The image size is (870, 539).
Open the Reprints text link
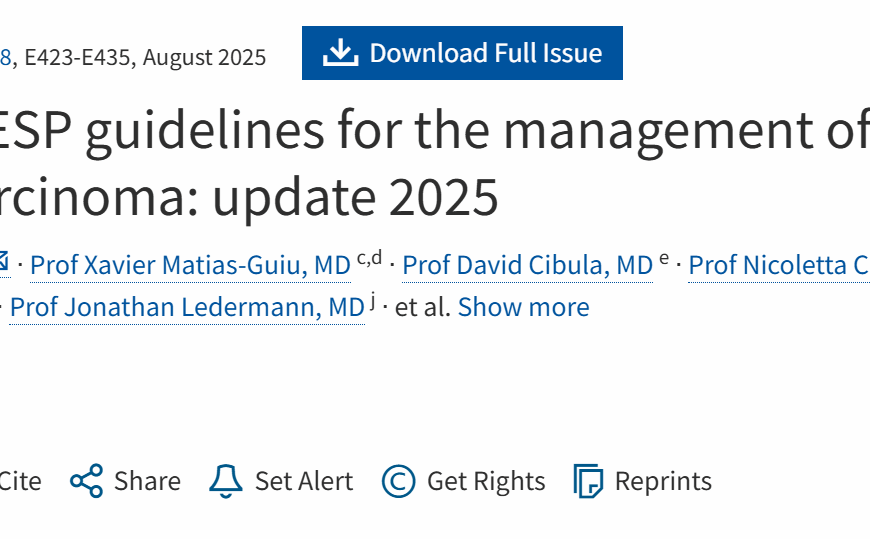663,481
